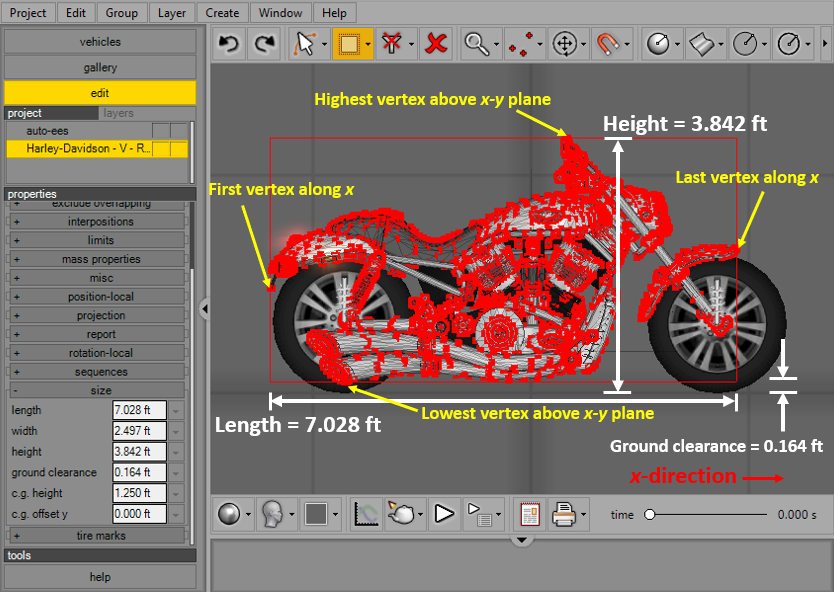
Task: Open the Project menu
Action: click(28, 13)
